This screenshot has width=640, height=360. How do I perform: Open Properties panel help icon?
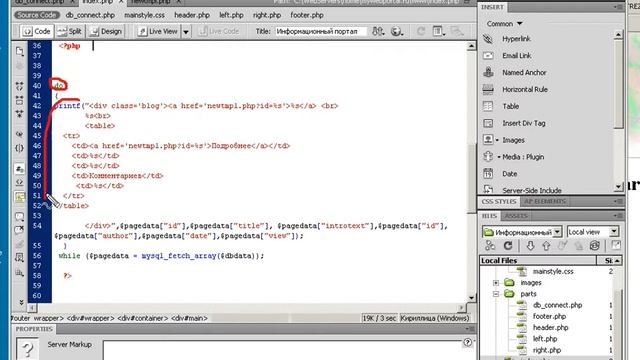tap(467, 342)
